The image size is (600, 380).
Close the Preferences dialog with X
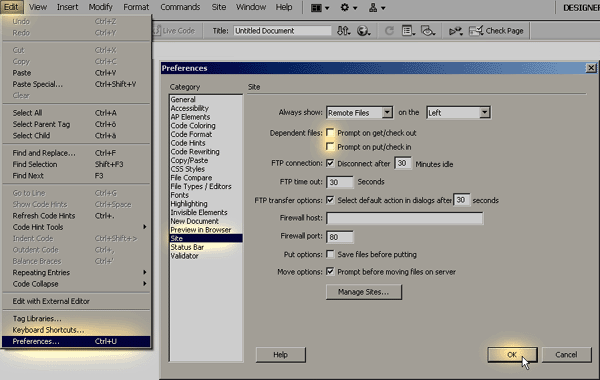click(591, 68)
